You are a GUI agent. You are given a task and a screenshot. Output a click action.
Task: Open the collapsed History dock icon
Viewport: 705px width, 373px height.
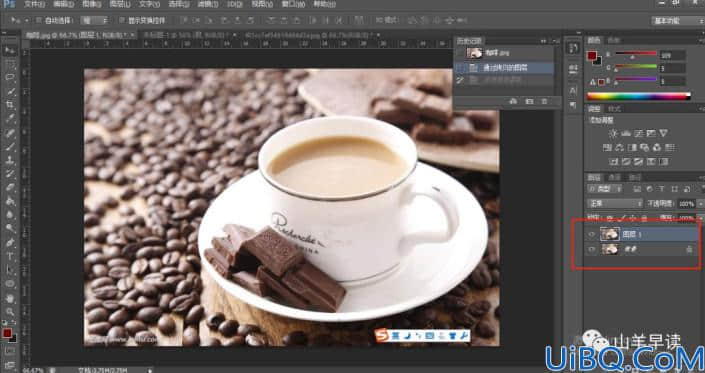click(573, 49)
